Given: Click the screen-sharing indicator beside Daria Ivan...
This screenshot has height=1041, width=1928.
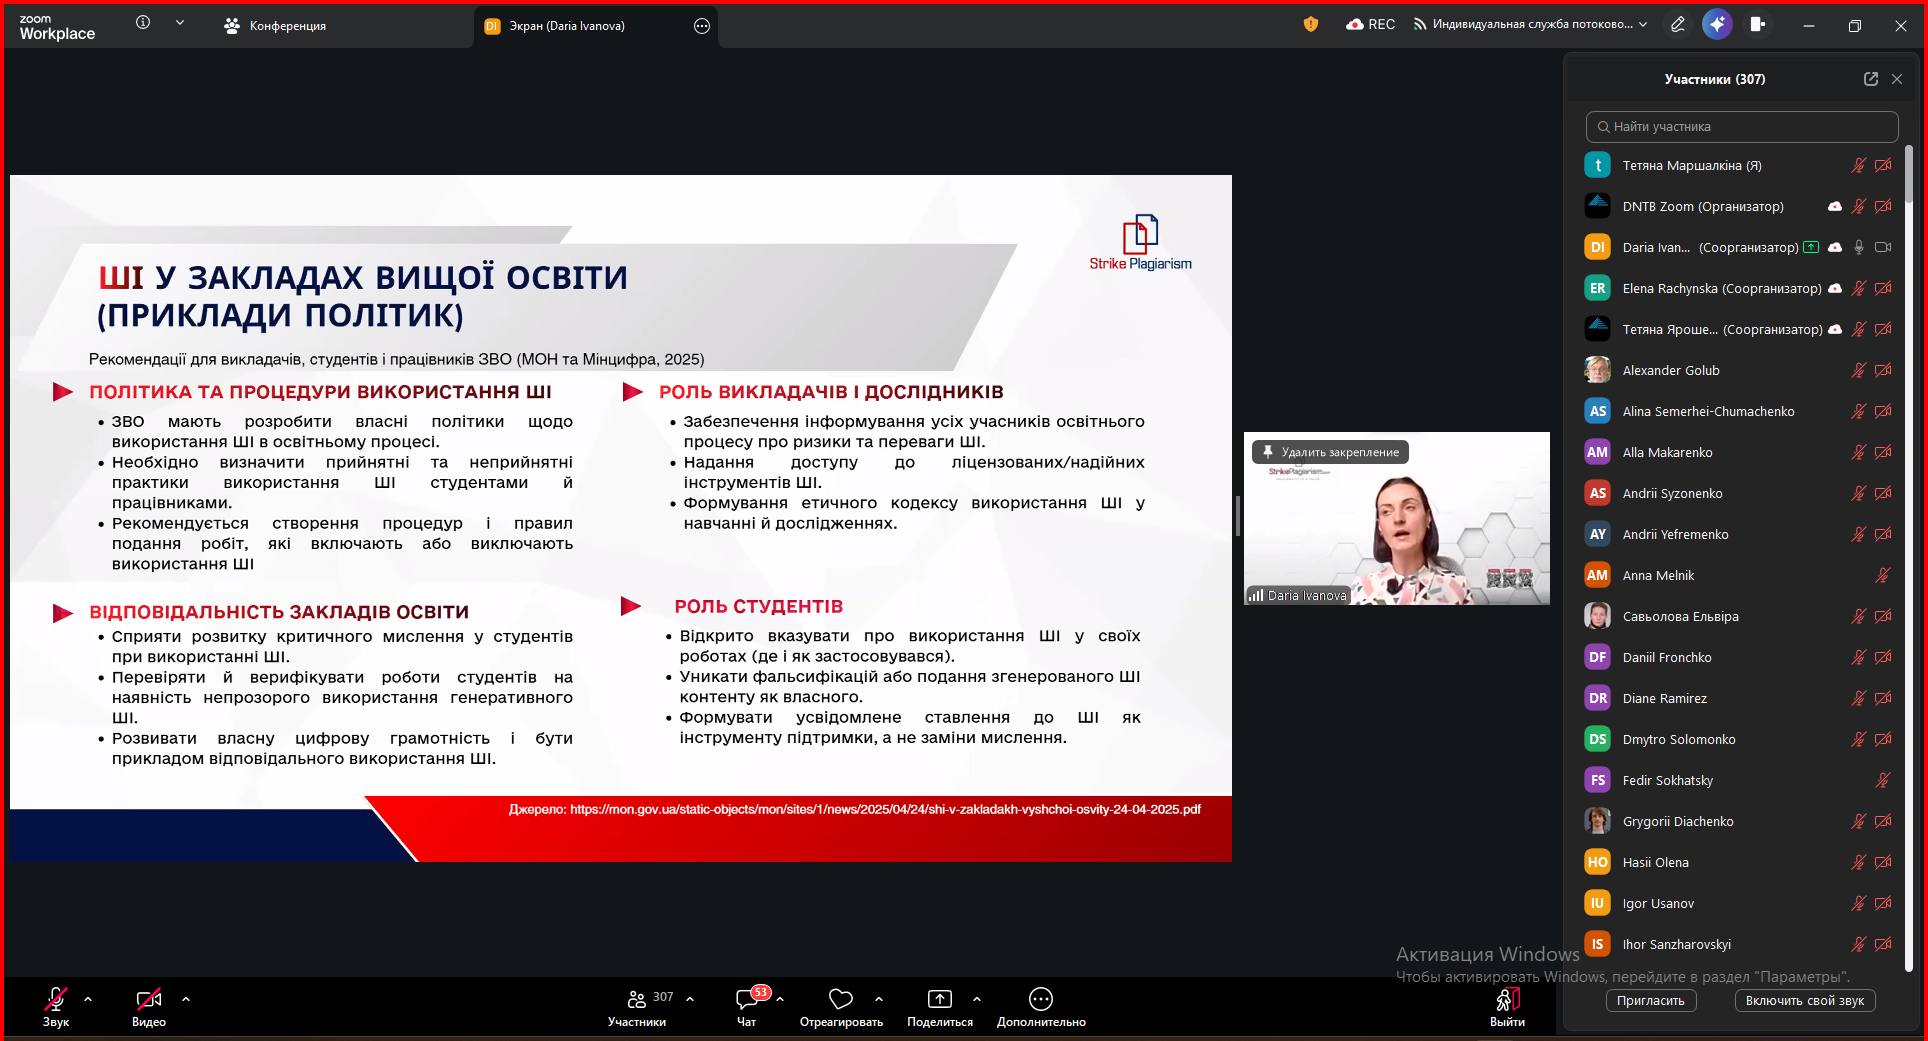Looking at the screenshot, I should [x=1811, y=248].
